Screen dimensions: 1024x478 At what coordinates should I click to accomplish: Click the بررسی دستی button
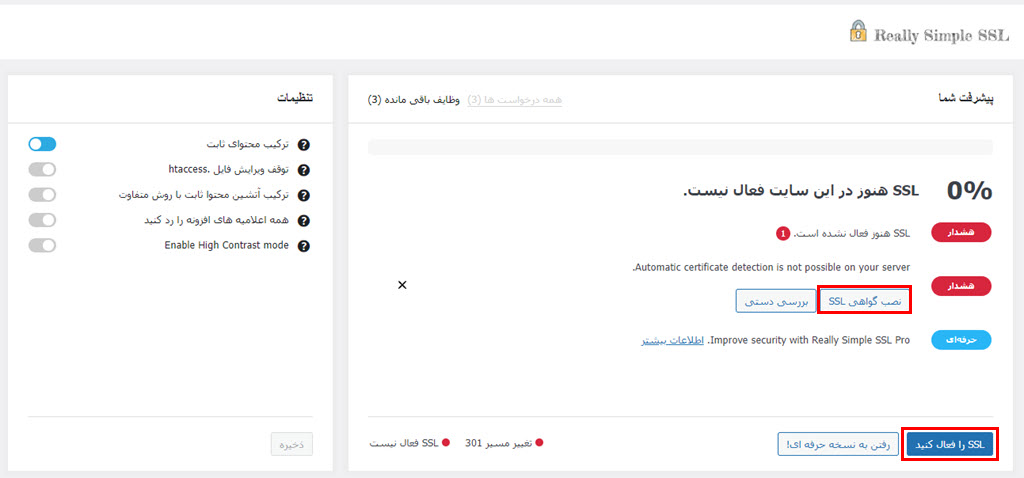click(x=776, y=301)
